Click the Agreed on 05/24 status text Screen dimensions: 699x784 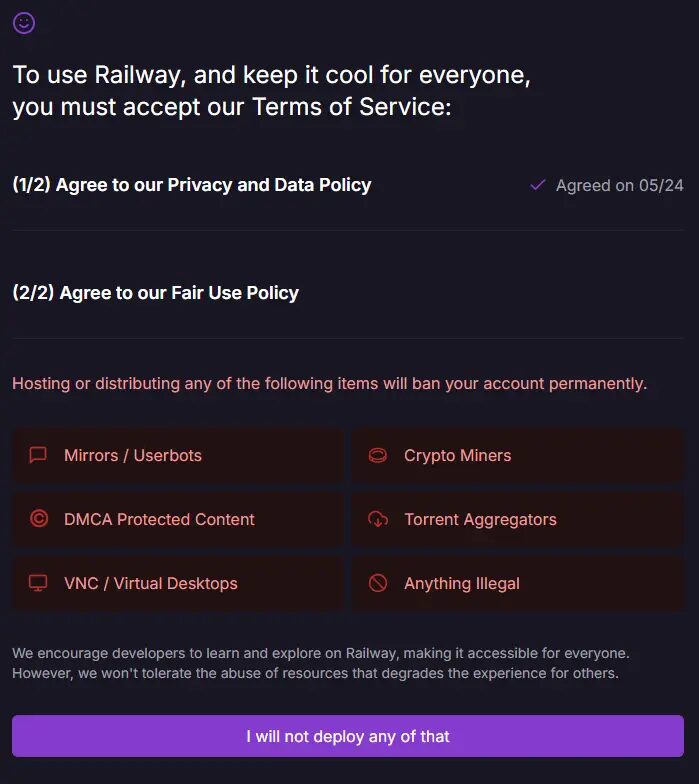click(x=620, y=186)
